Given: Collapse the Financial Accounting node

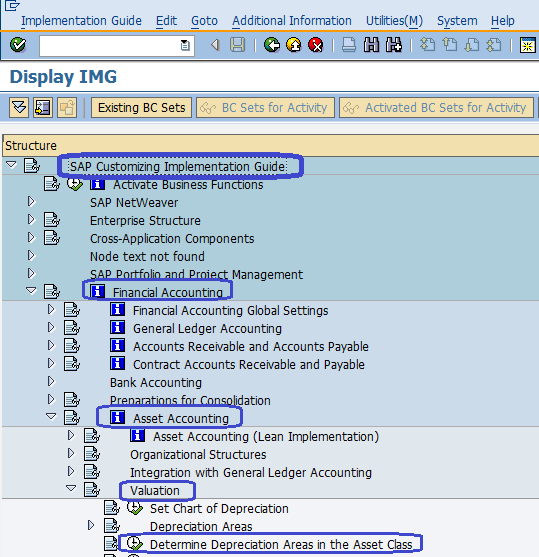Looking at the screenshot, I should [x=31, y=291].
